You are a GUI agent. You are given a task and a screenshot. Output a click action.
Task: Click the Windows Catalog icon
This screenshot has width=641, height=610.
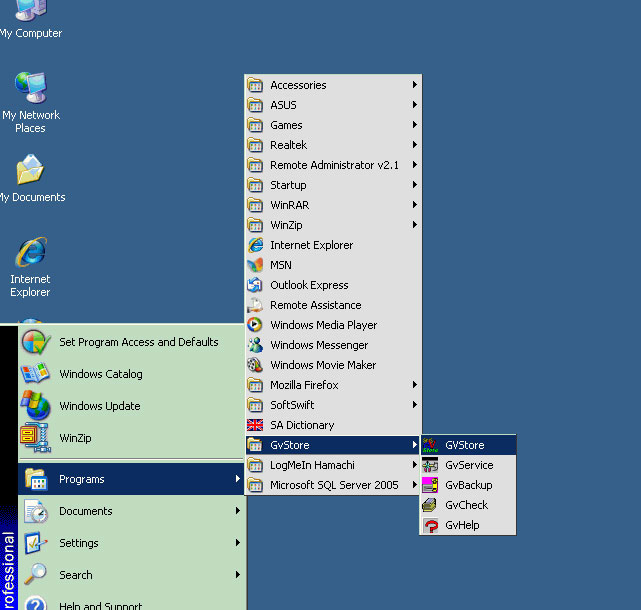point(35,374)
